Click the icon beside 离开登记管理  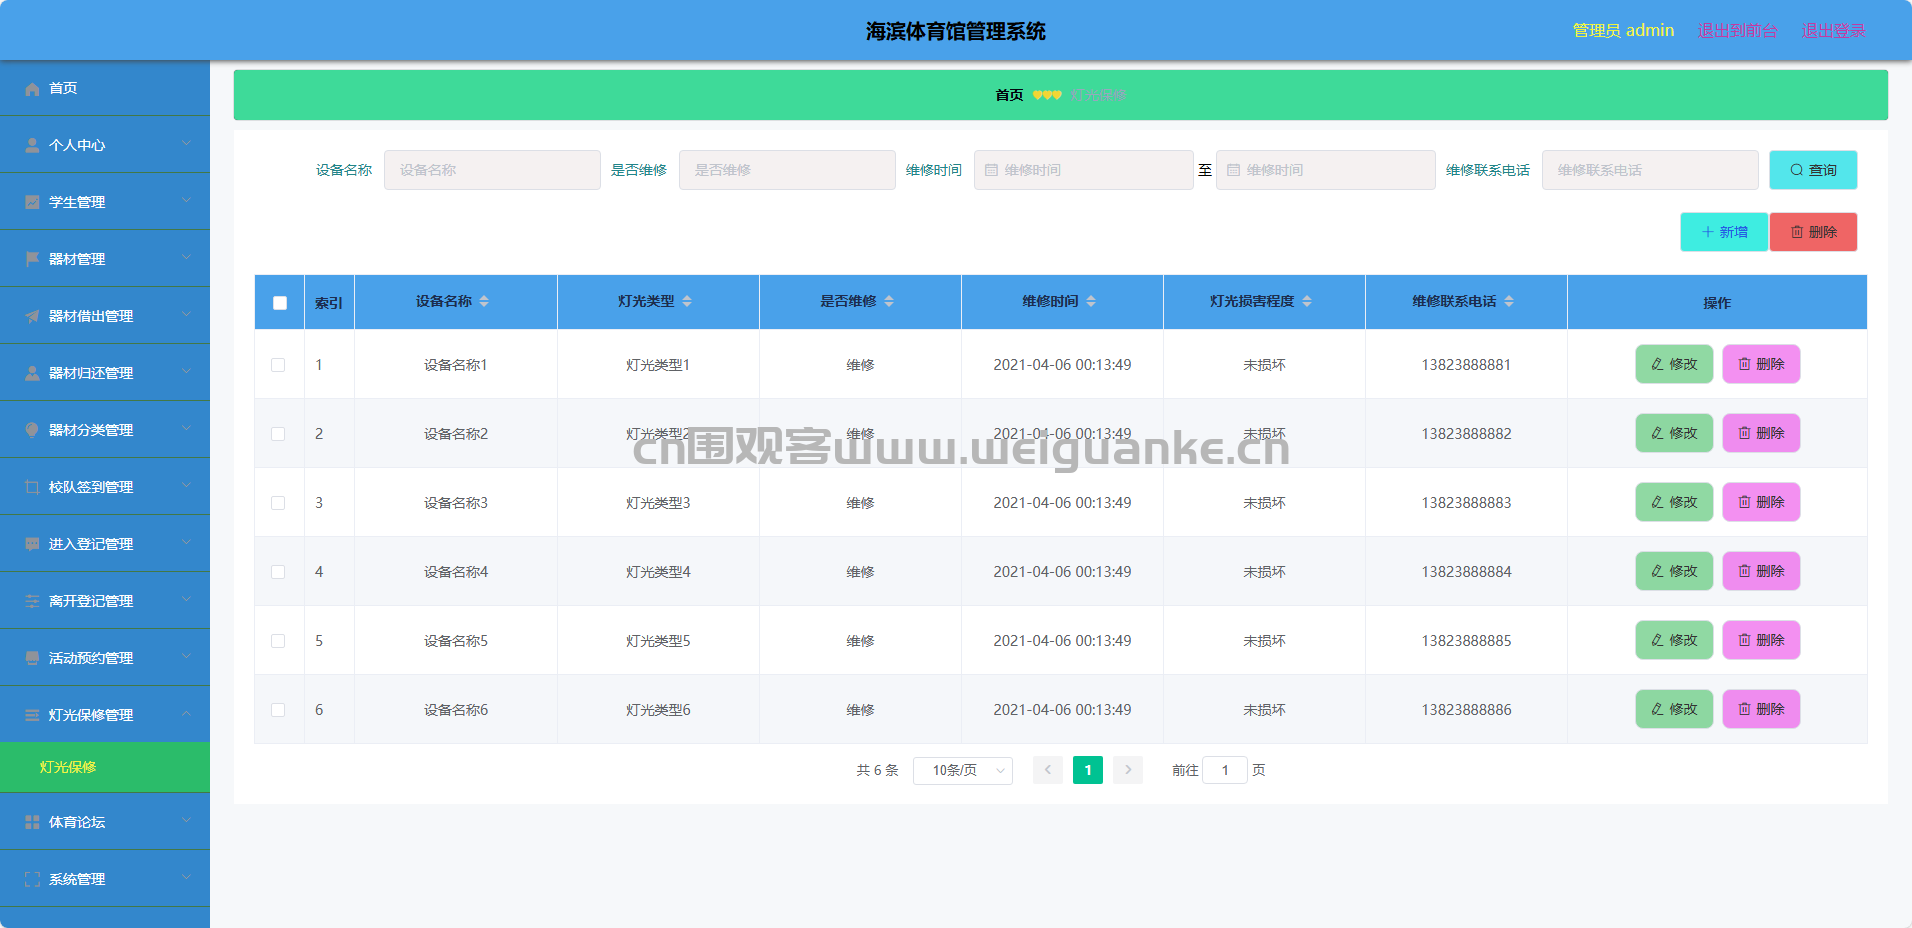pyautogui.click(x=32, y=602)
